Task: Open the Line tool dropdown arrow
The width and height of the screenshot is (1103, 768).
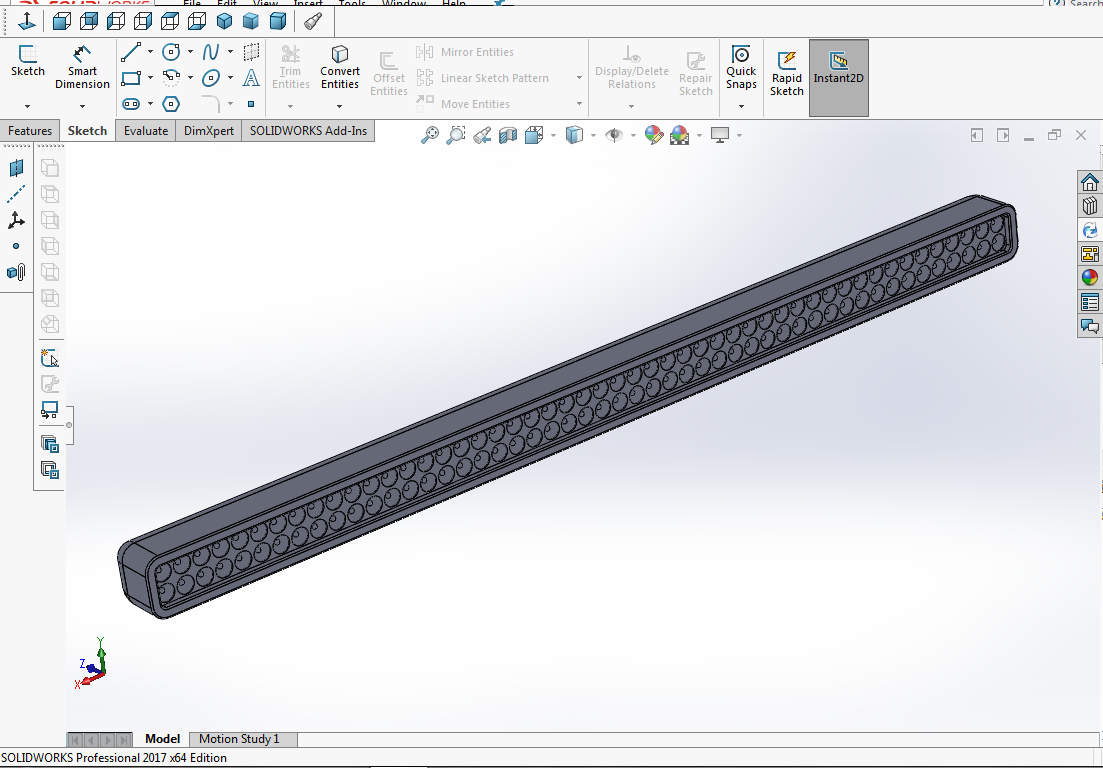Action: tap(150, 52)
